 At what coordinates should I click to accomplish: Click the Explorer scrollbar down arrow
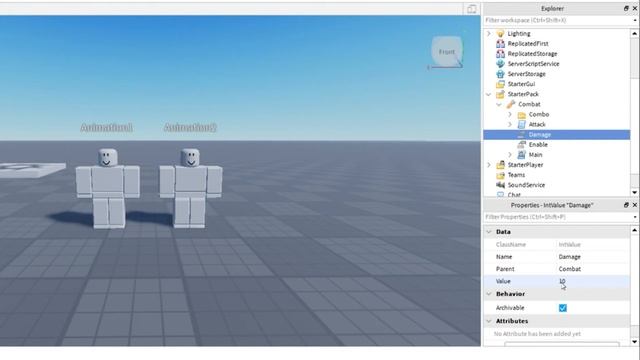click(635, 192)
